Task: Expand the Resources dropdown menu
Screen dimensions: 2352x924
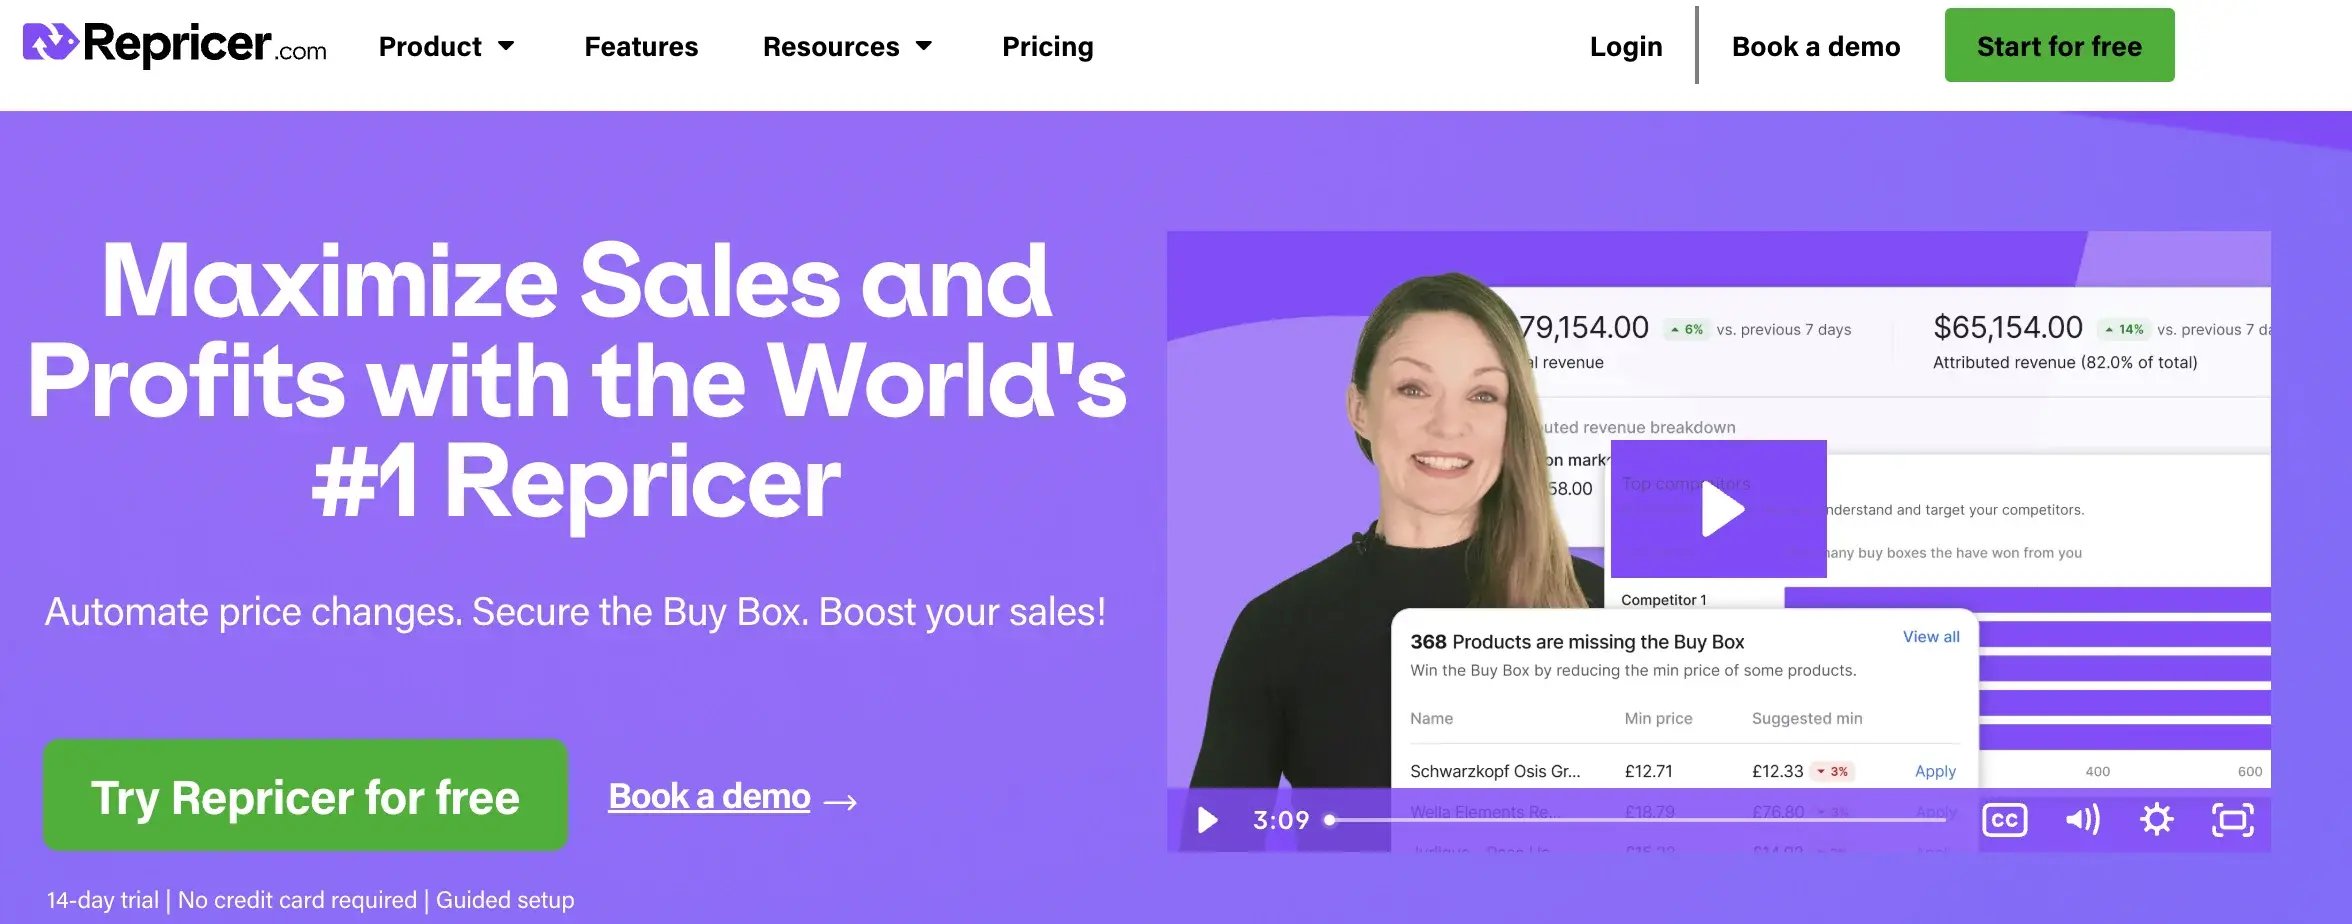Action: (846, 47)
